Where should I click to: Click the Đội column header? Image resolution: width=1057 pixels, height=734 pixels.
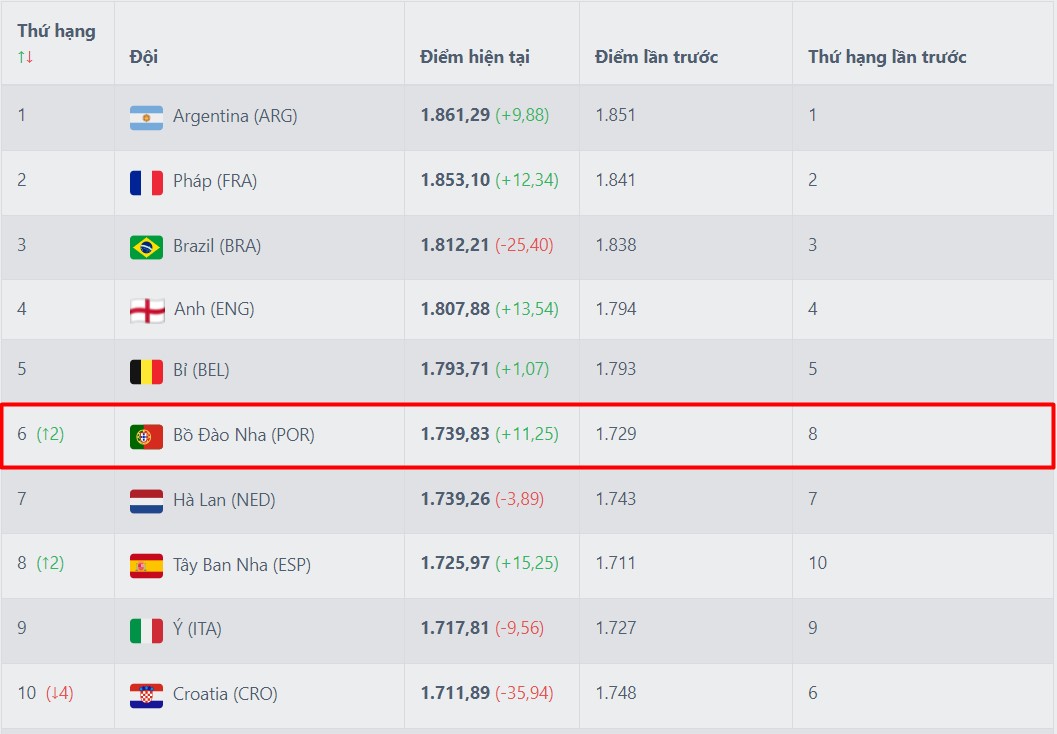click(144, 57)
